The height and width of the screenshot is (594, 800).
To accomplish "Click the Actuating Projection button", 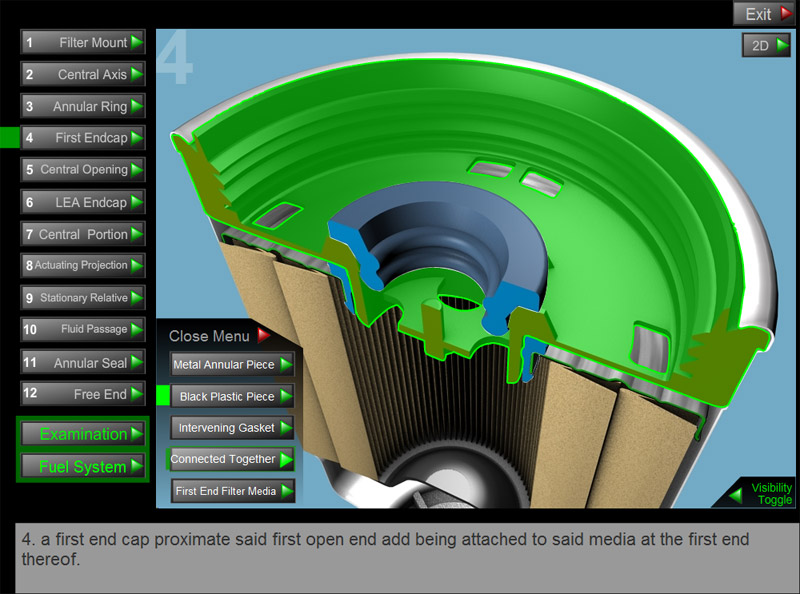I will tap(83, 265).
